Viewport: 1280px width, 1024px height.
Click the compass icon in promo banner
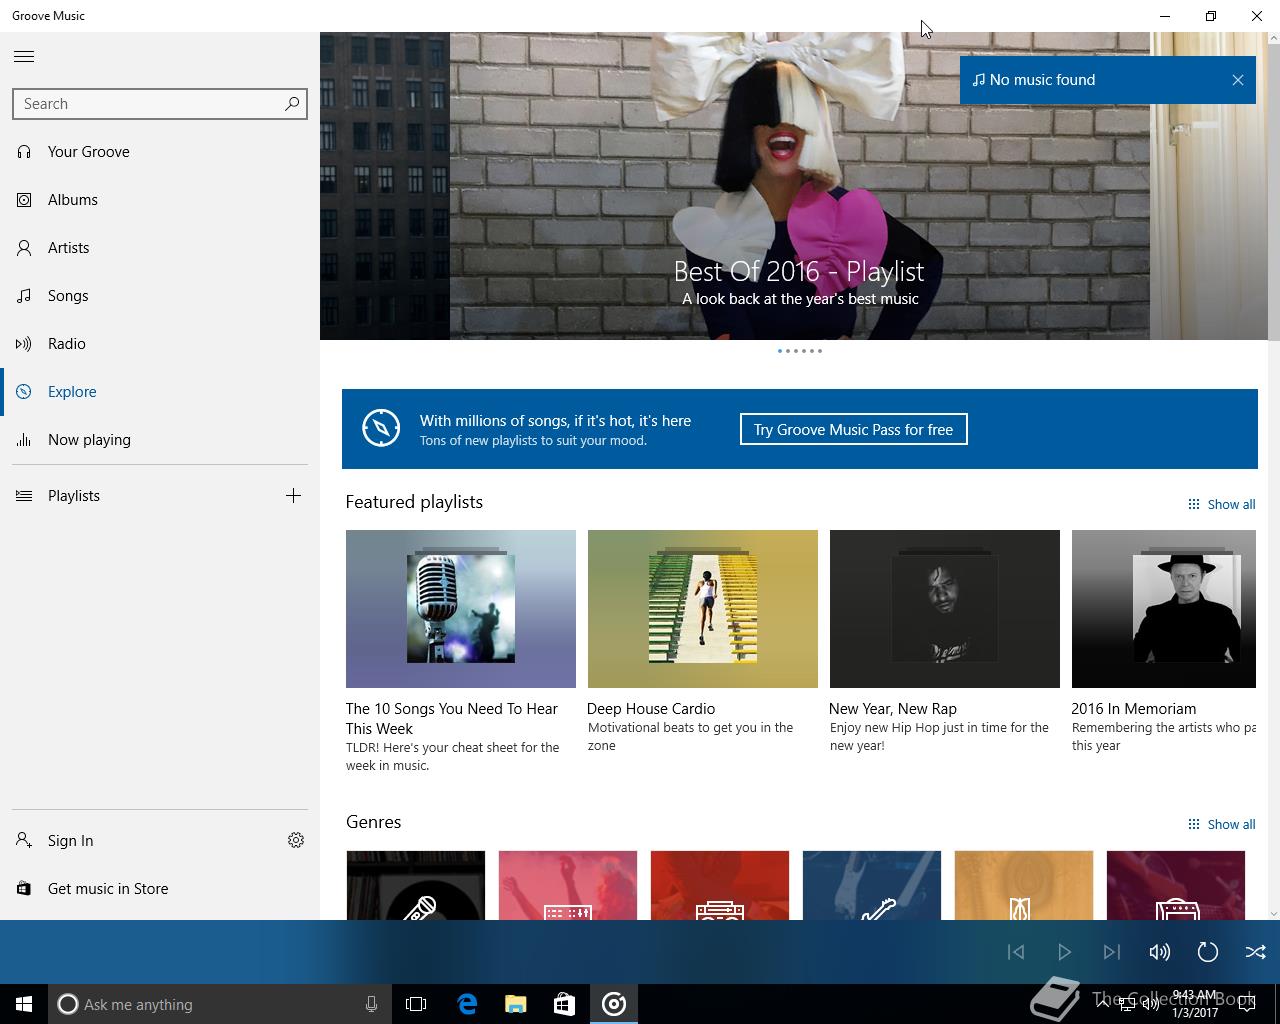tap(381, 428)
